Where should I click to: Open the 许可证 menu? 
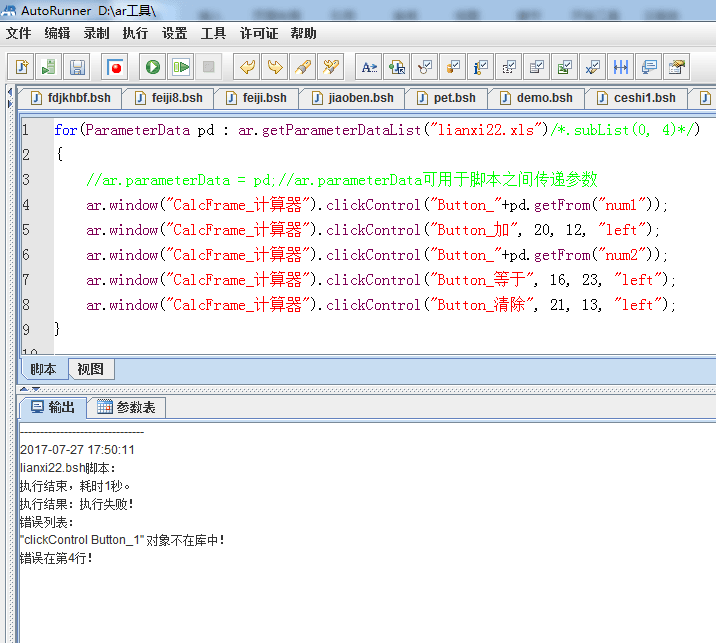[259, 33]
